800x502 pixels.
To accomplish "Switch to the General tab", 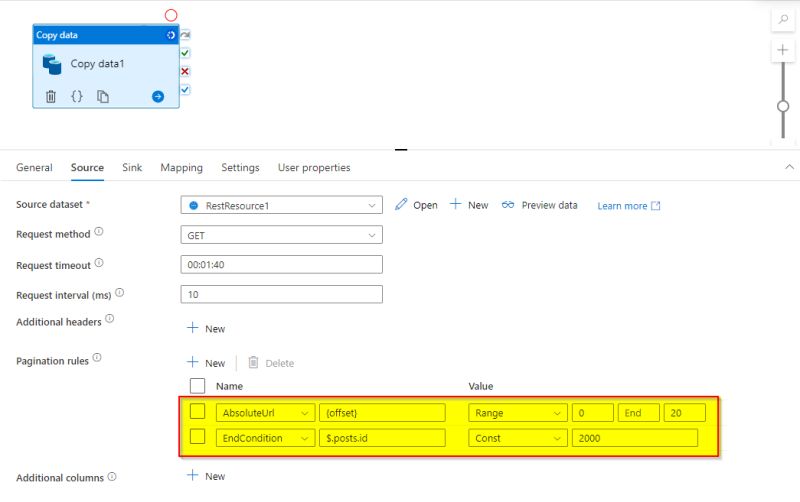I will [x=34, y=167].
